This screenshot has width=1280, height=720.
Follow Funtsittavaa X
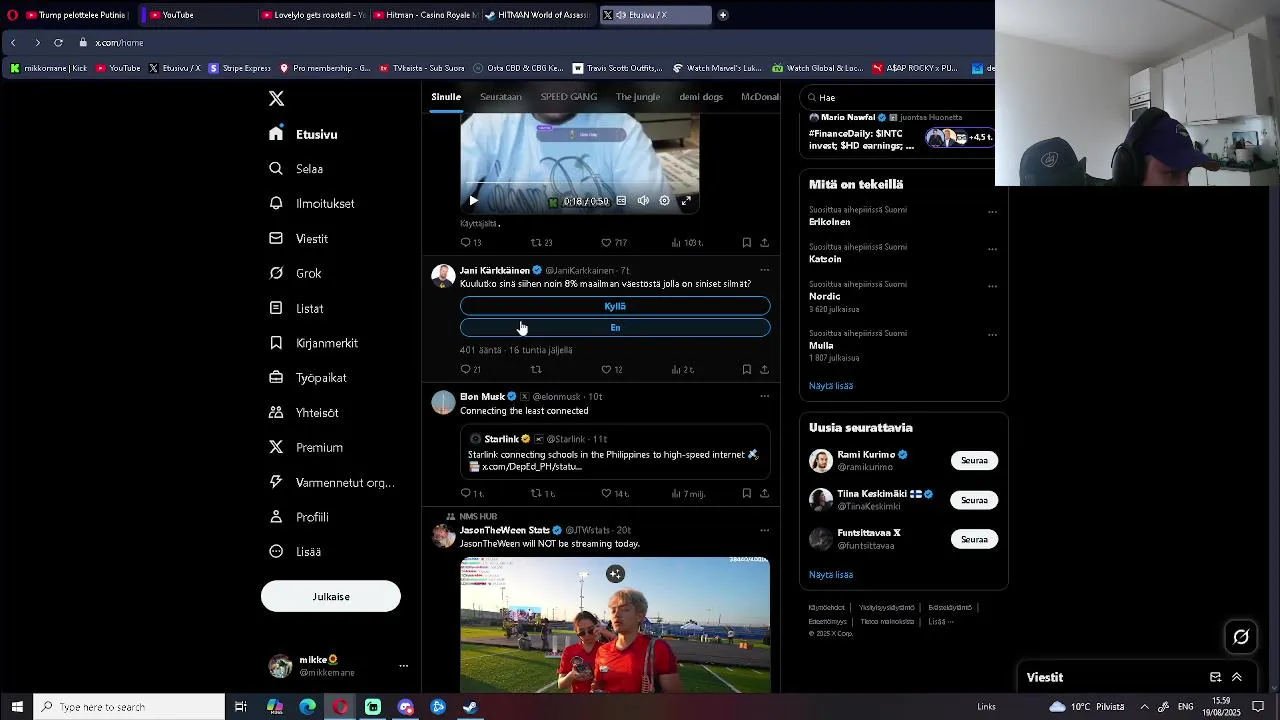[974, 539]
